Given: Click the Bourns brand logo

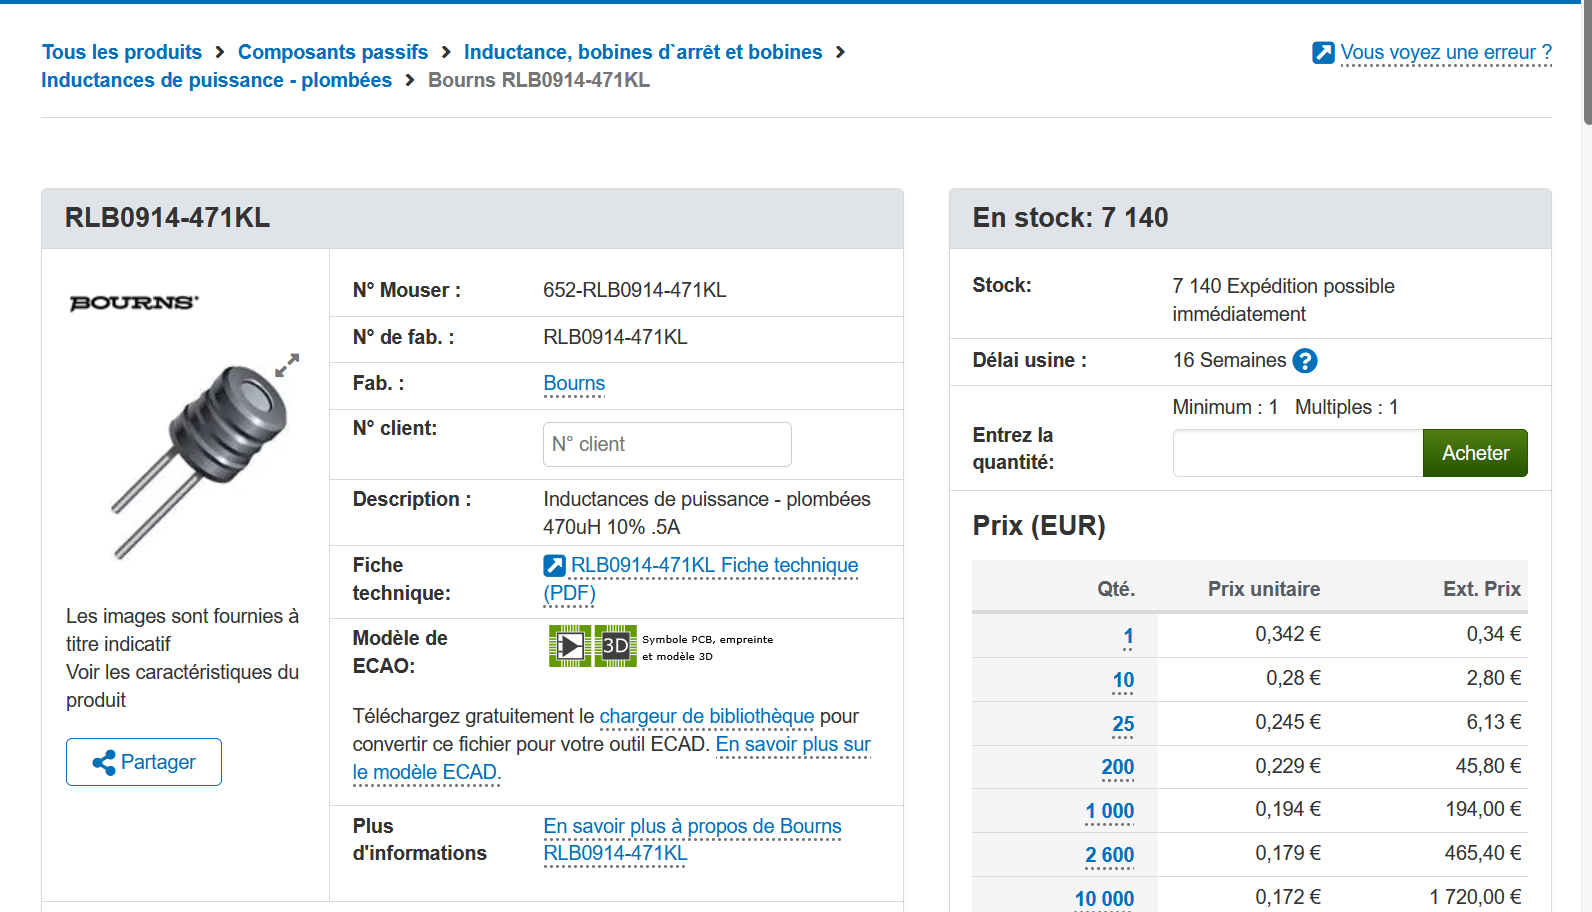Looking at the screenshot, I should [x=134, y=302].
